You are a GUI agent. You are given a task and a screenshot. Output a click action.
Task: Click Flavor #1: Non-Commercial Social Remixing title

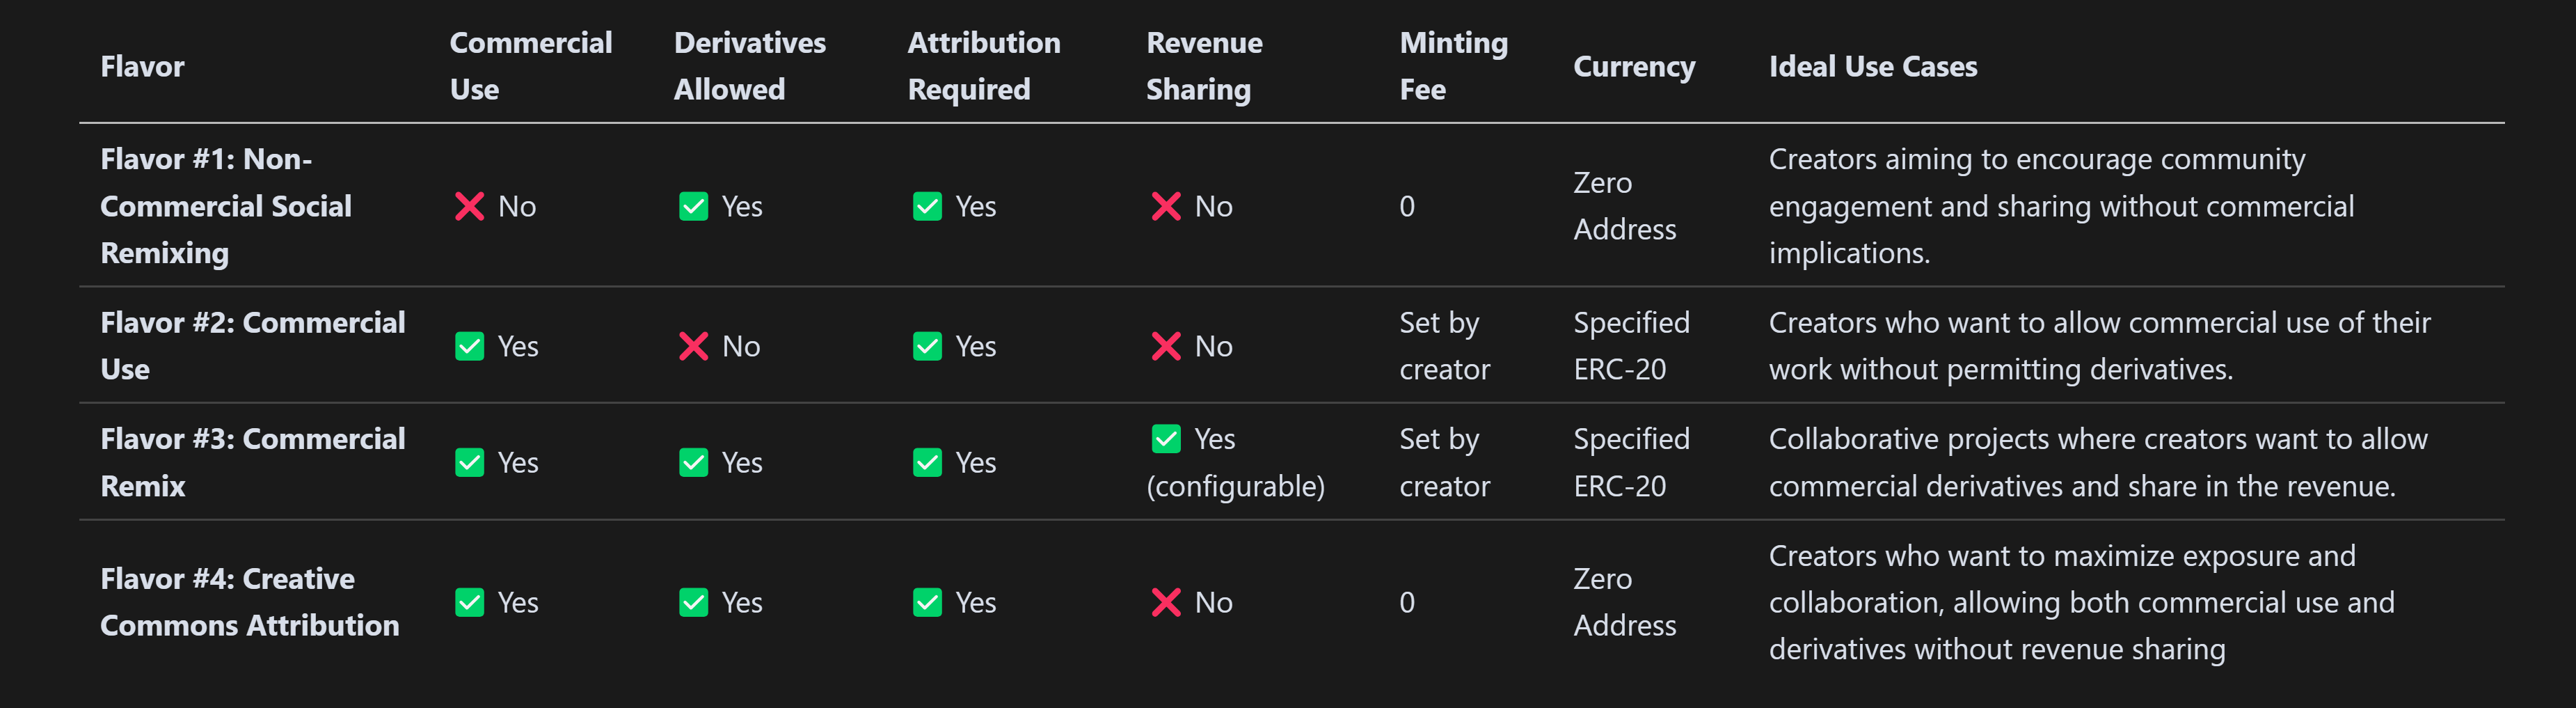[226, 206]
